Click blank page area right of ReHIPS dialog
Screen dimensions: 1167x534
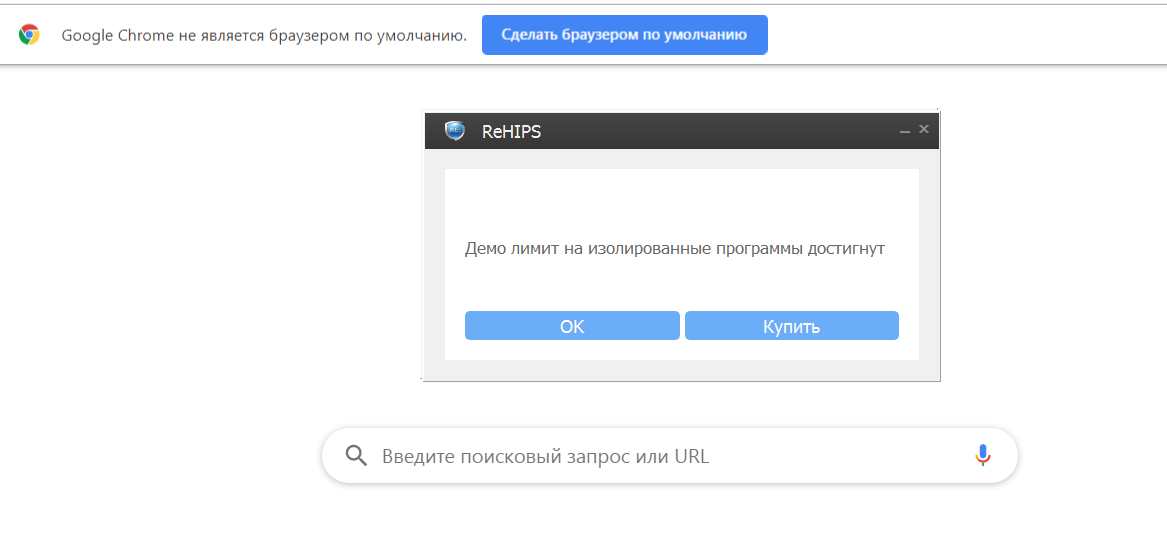coord(1050,250)
